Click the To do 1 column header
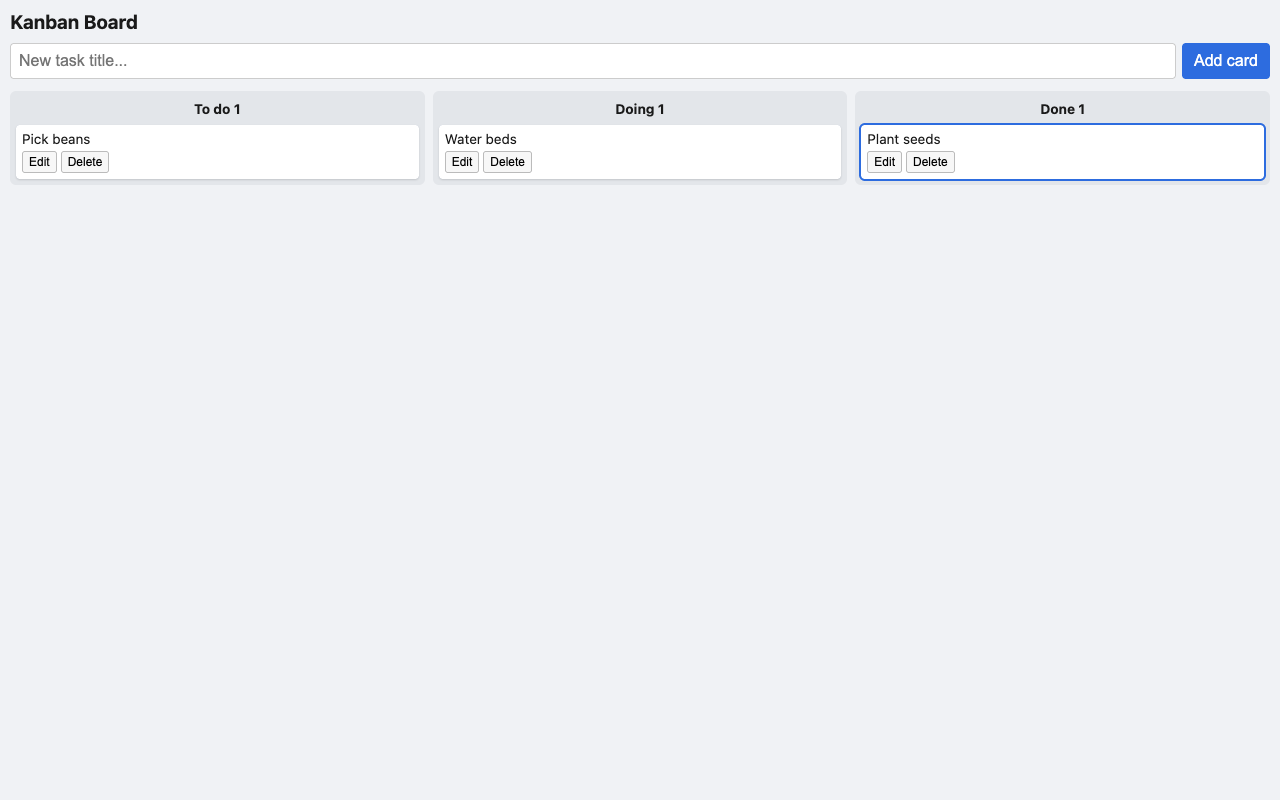The image size is (1280, 800). 217,109
